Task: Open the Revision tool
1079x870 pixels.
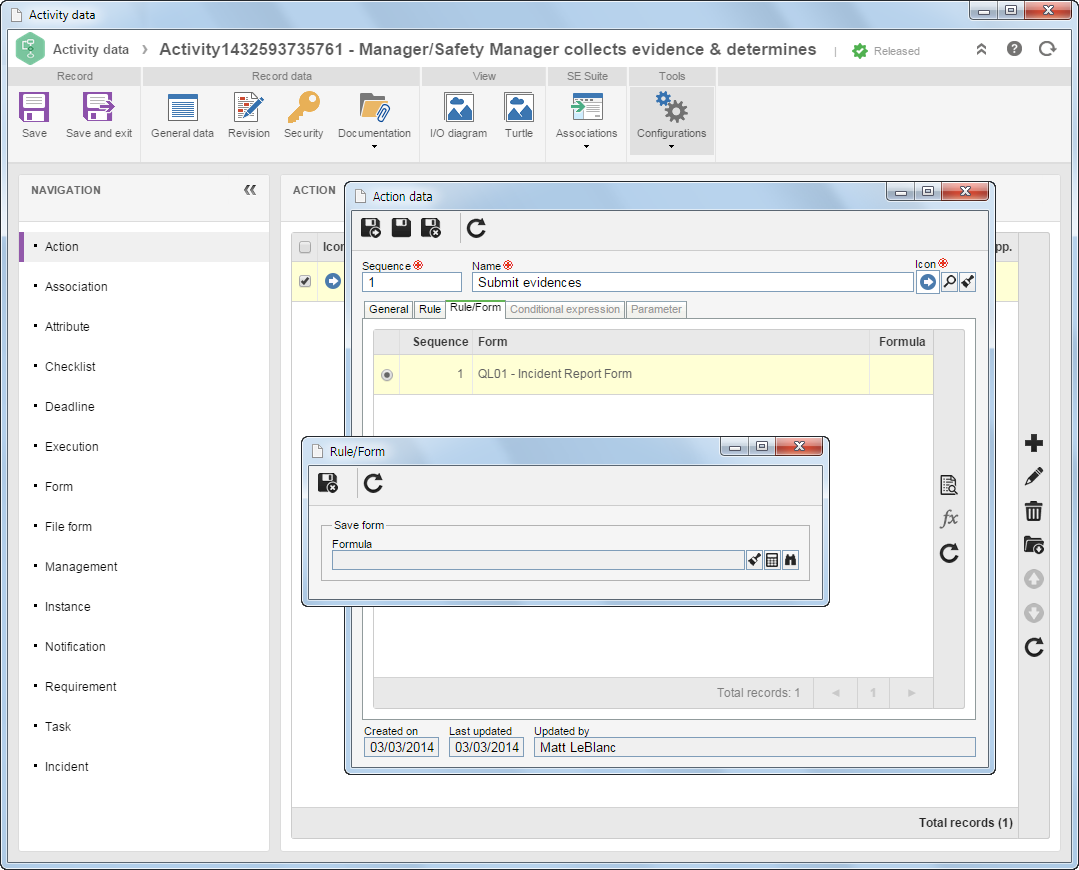Action: 248,115
